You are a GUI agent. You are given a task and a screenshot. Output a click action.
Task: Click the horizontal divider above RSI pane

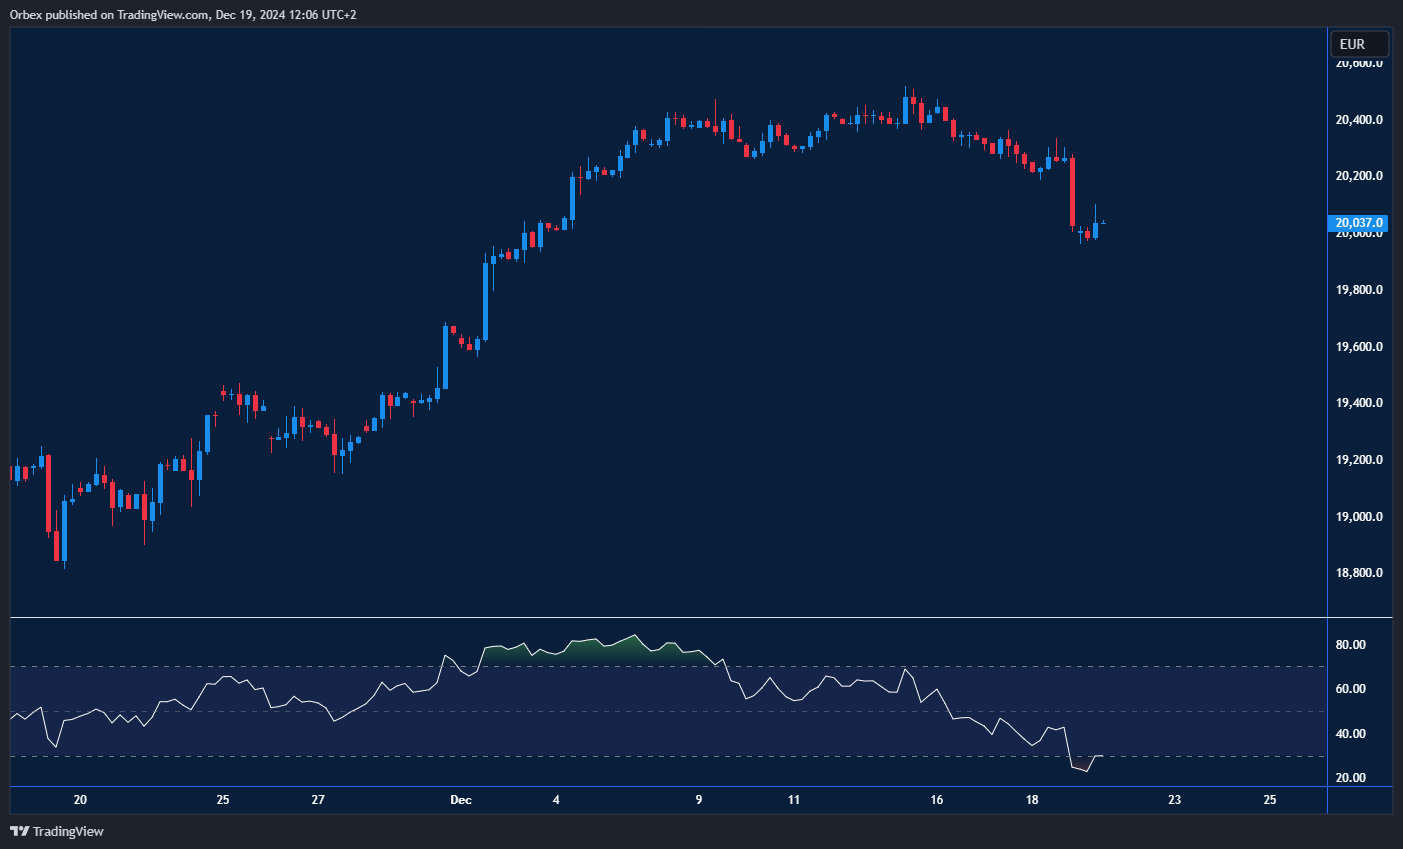point(700,618)
